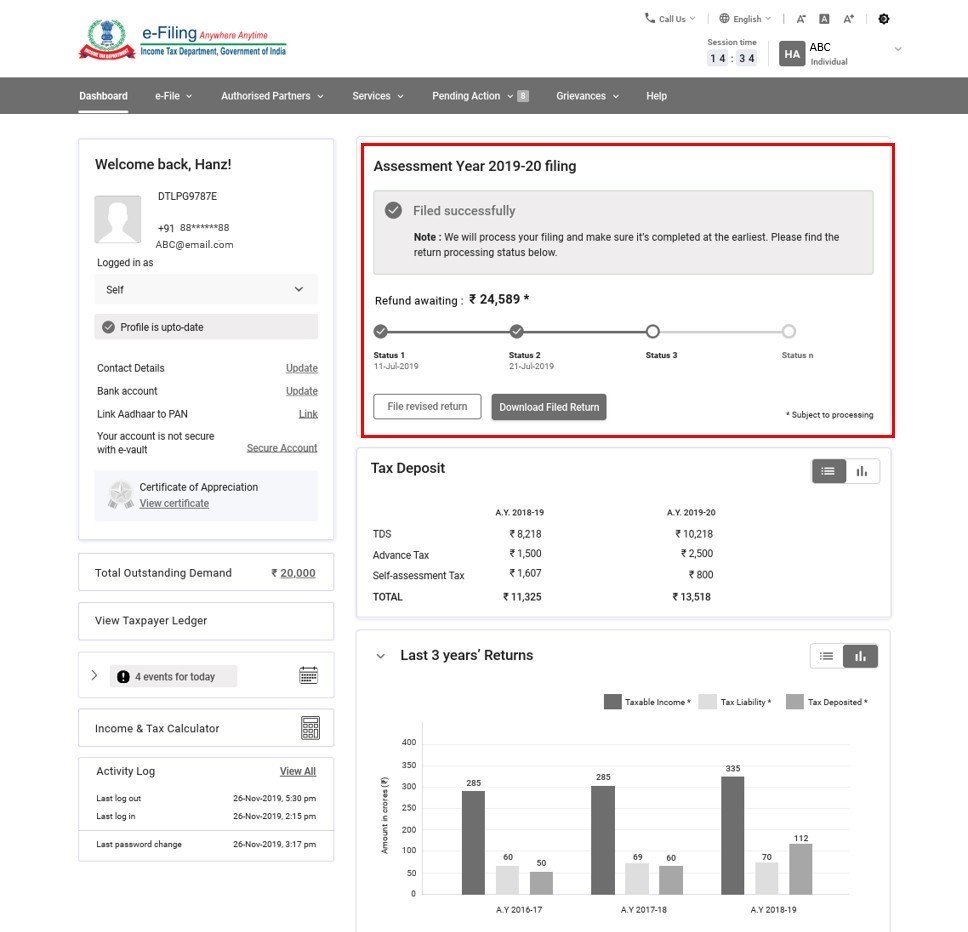Screen dimensions: 968x932
Task: Open the View Taxpayer Ledger panel
Action: (206, 621)
